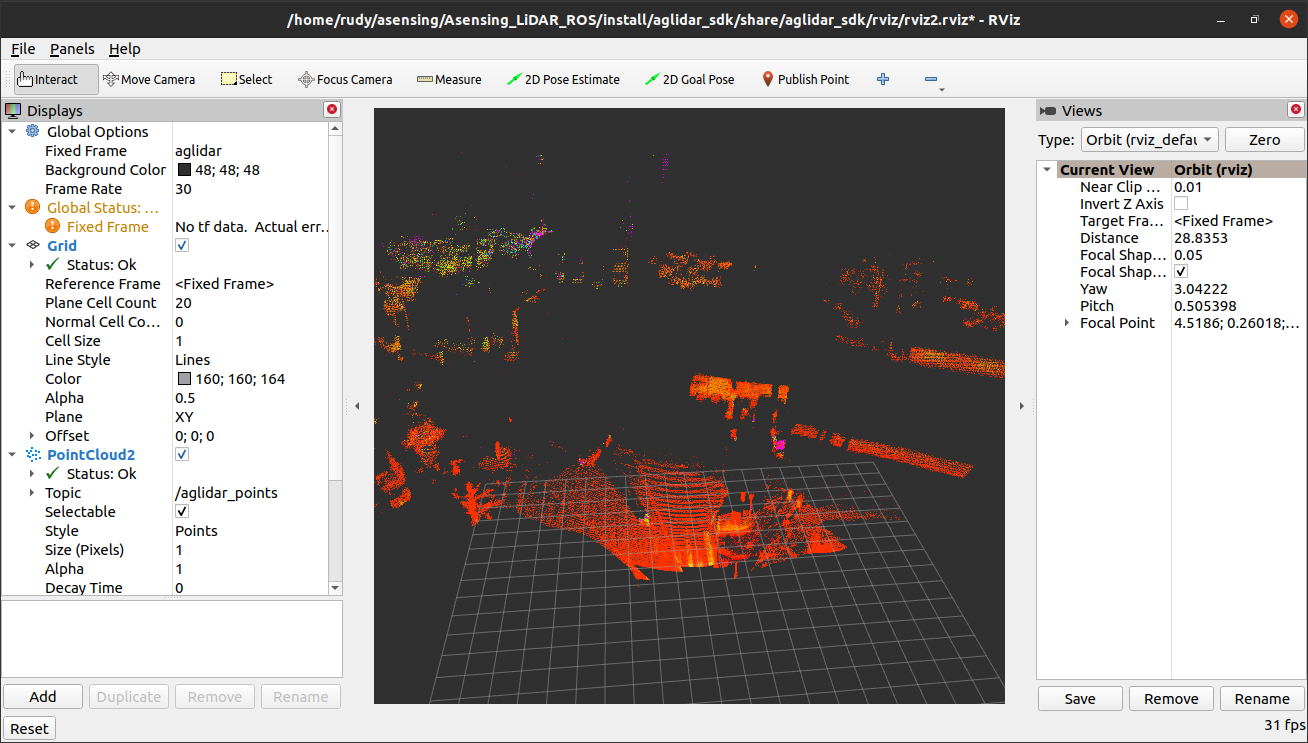Activate the Measure tool
1308x743 pixels.
click(x=448, y=79)
